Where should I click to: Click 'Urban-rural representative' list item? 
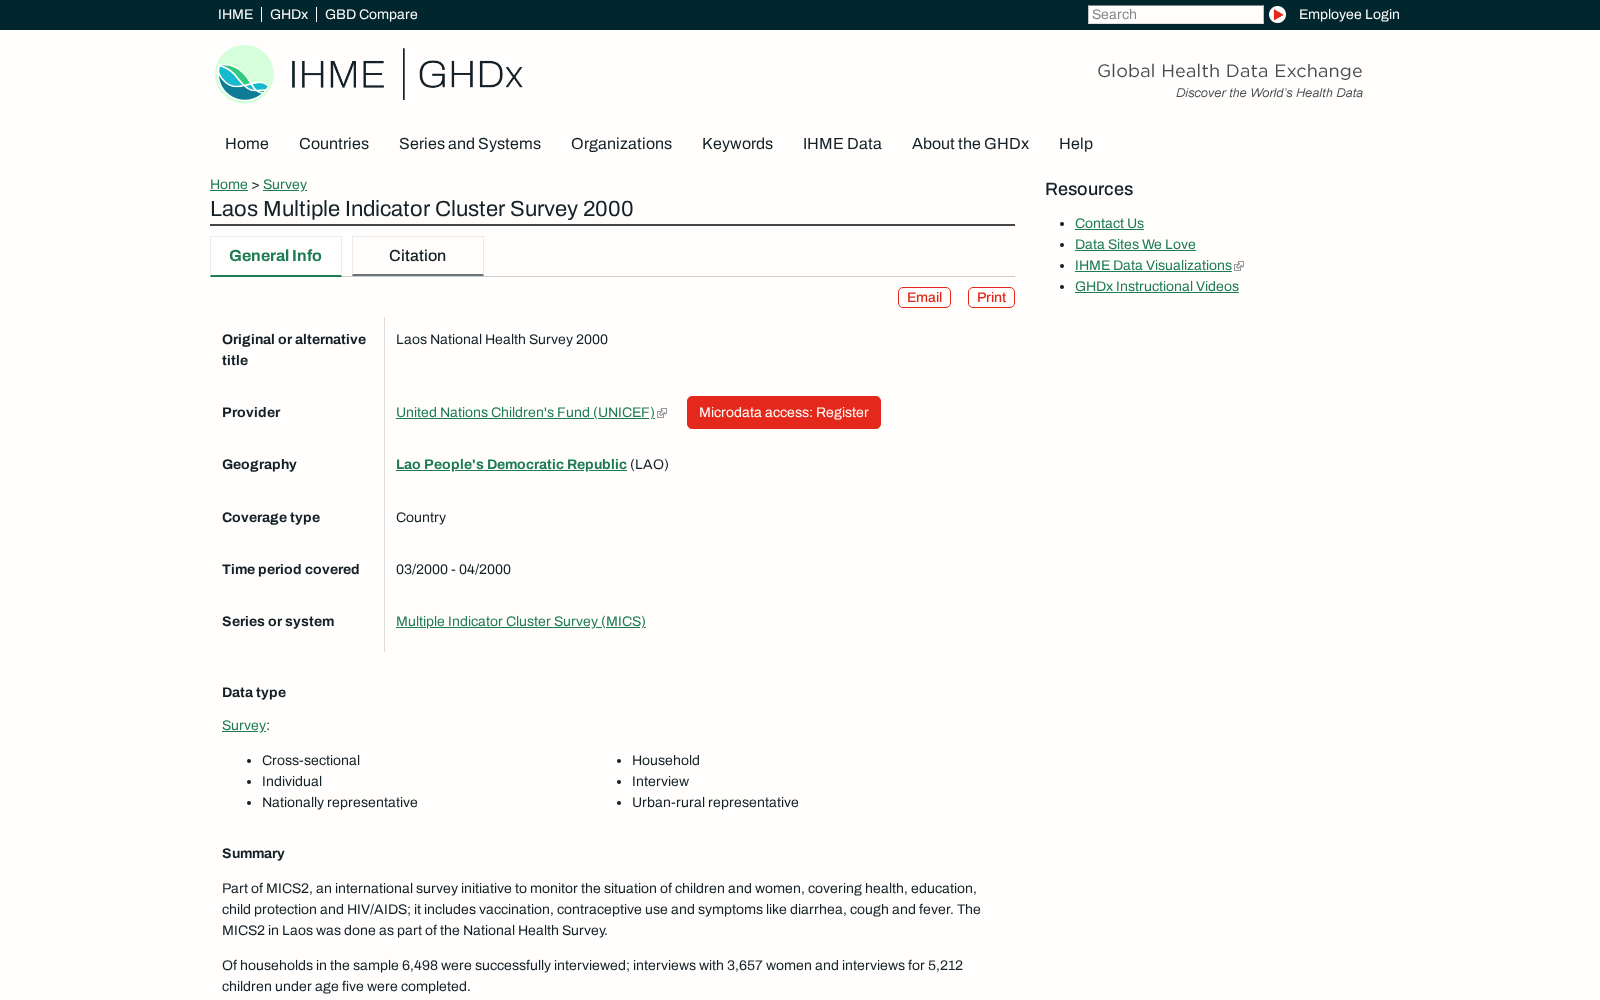(x=715, y=802)
